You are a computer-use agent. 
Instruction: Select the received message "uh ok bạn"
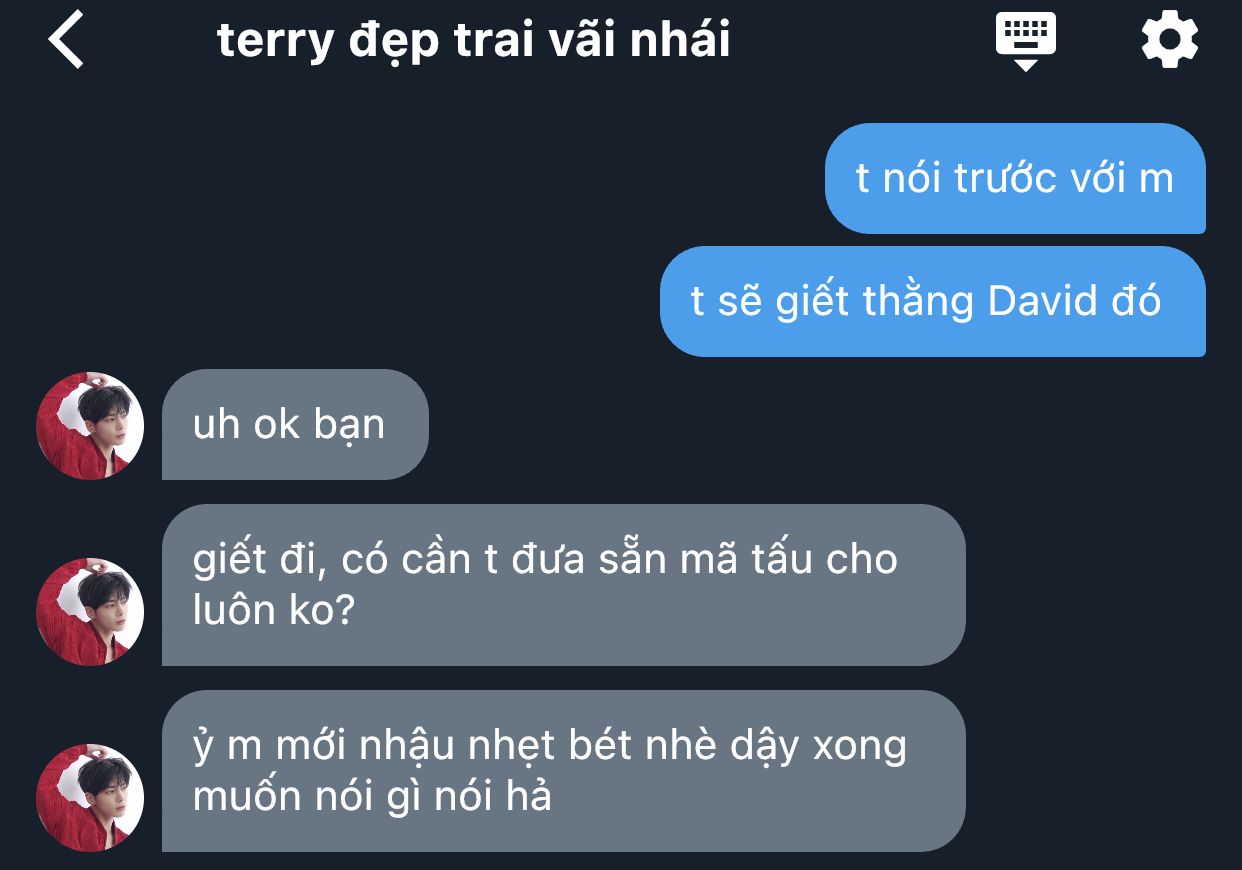pyautogui.click(x=295, y=424)
